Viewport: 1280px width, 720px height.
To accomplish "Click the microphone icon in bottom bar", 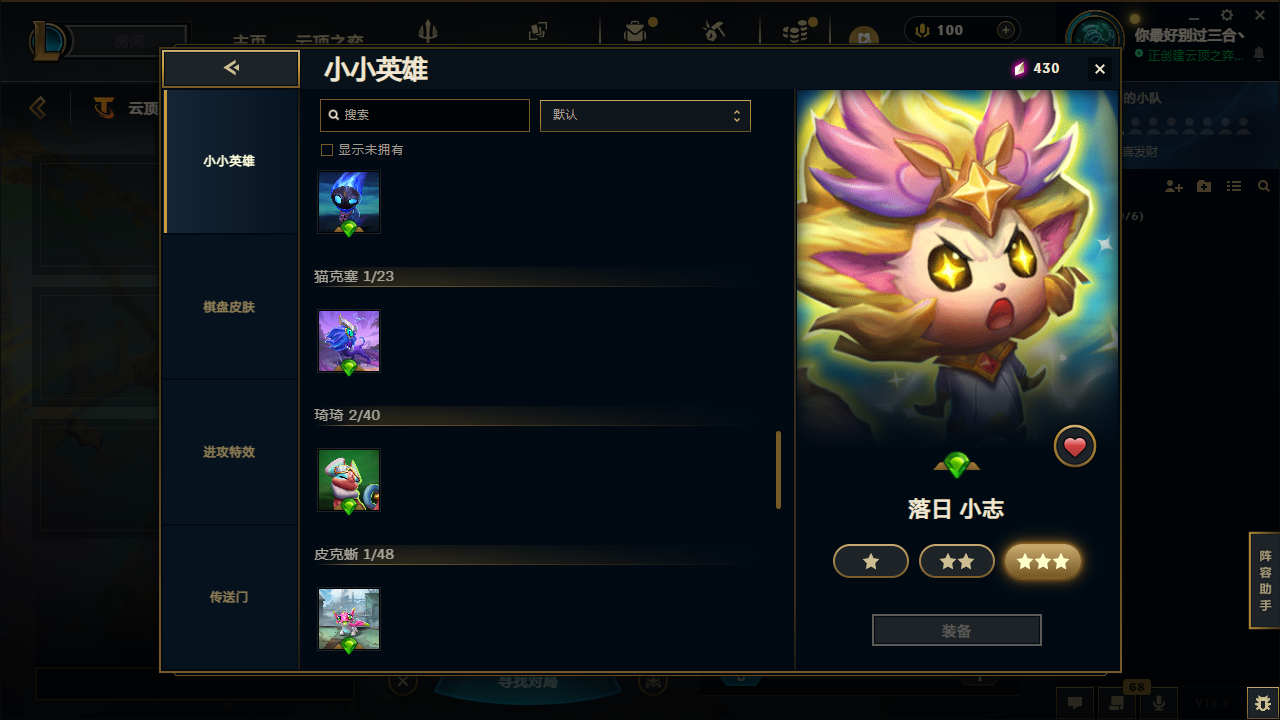I will 1158,703.
